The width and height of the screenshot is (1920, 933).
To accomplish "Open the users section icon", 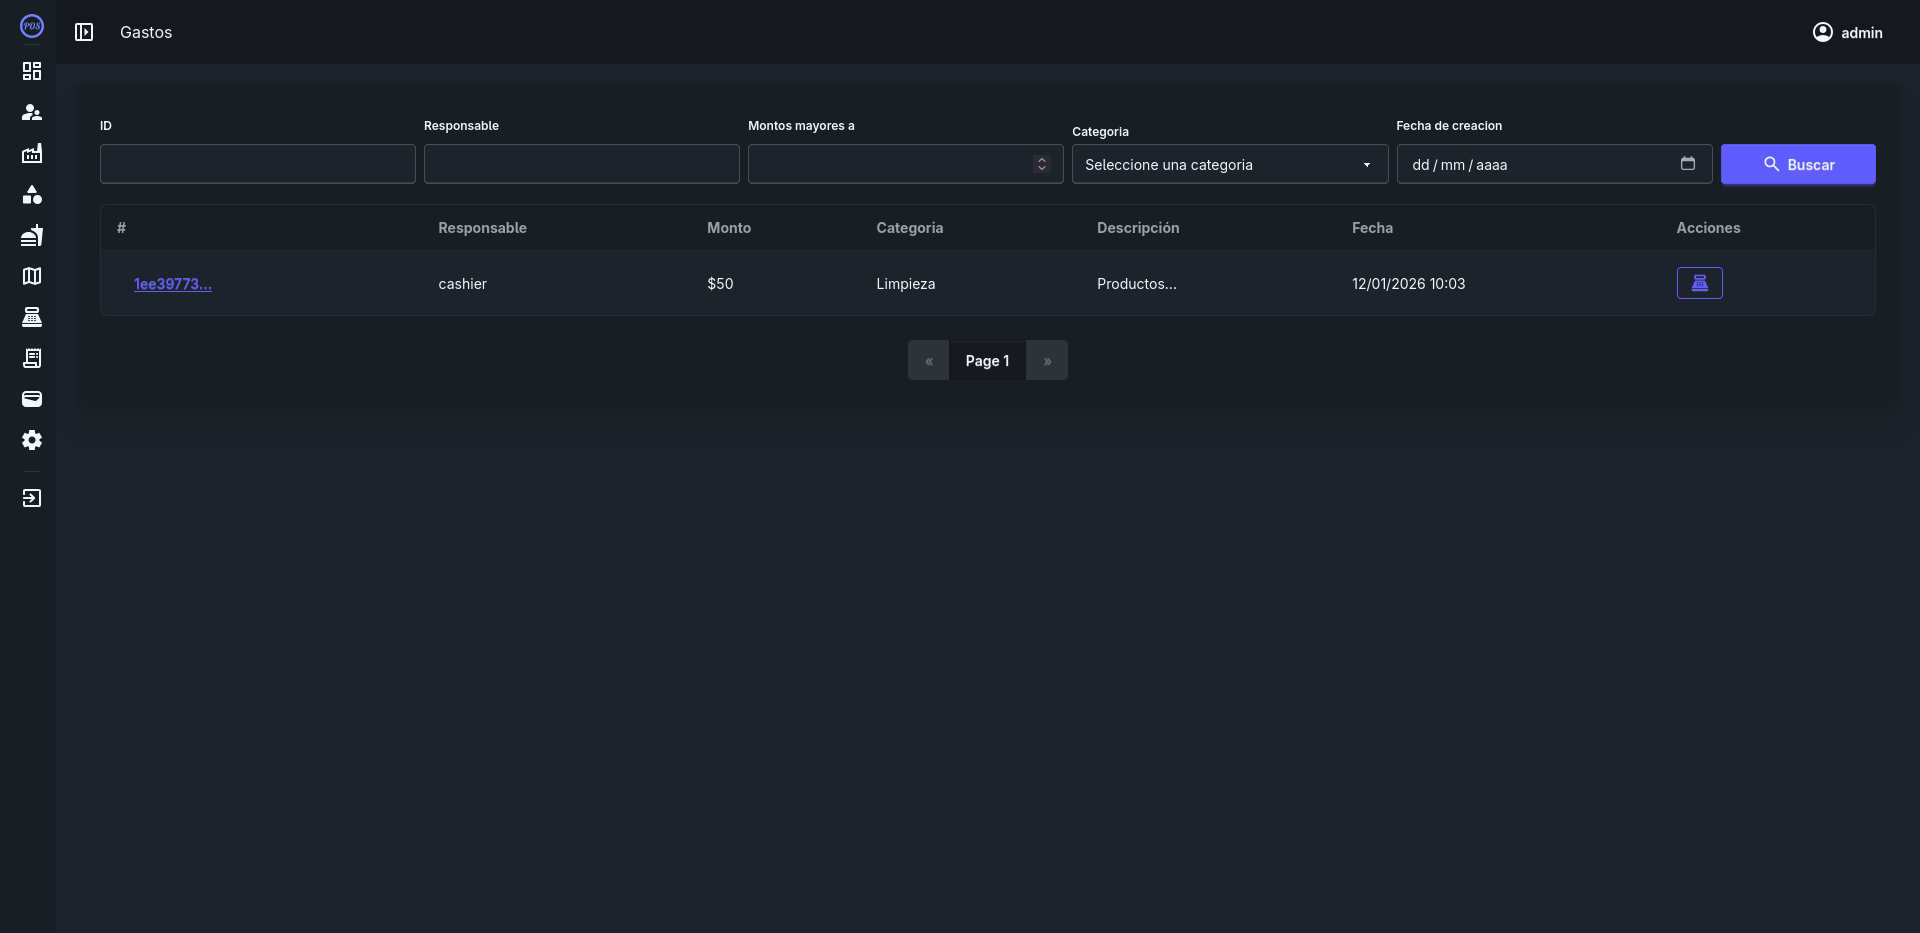I will tap(32, 112).
